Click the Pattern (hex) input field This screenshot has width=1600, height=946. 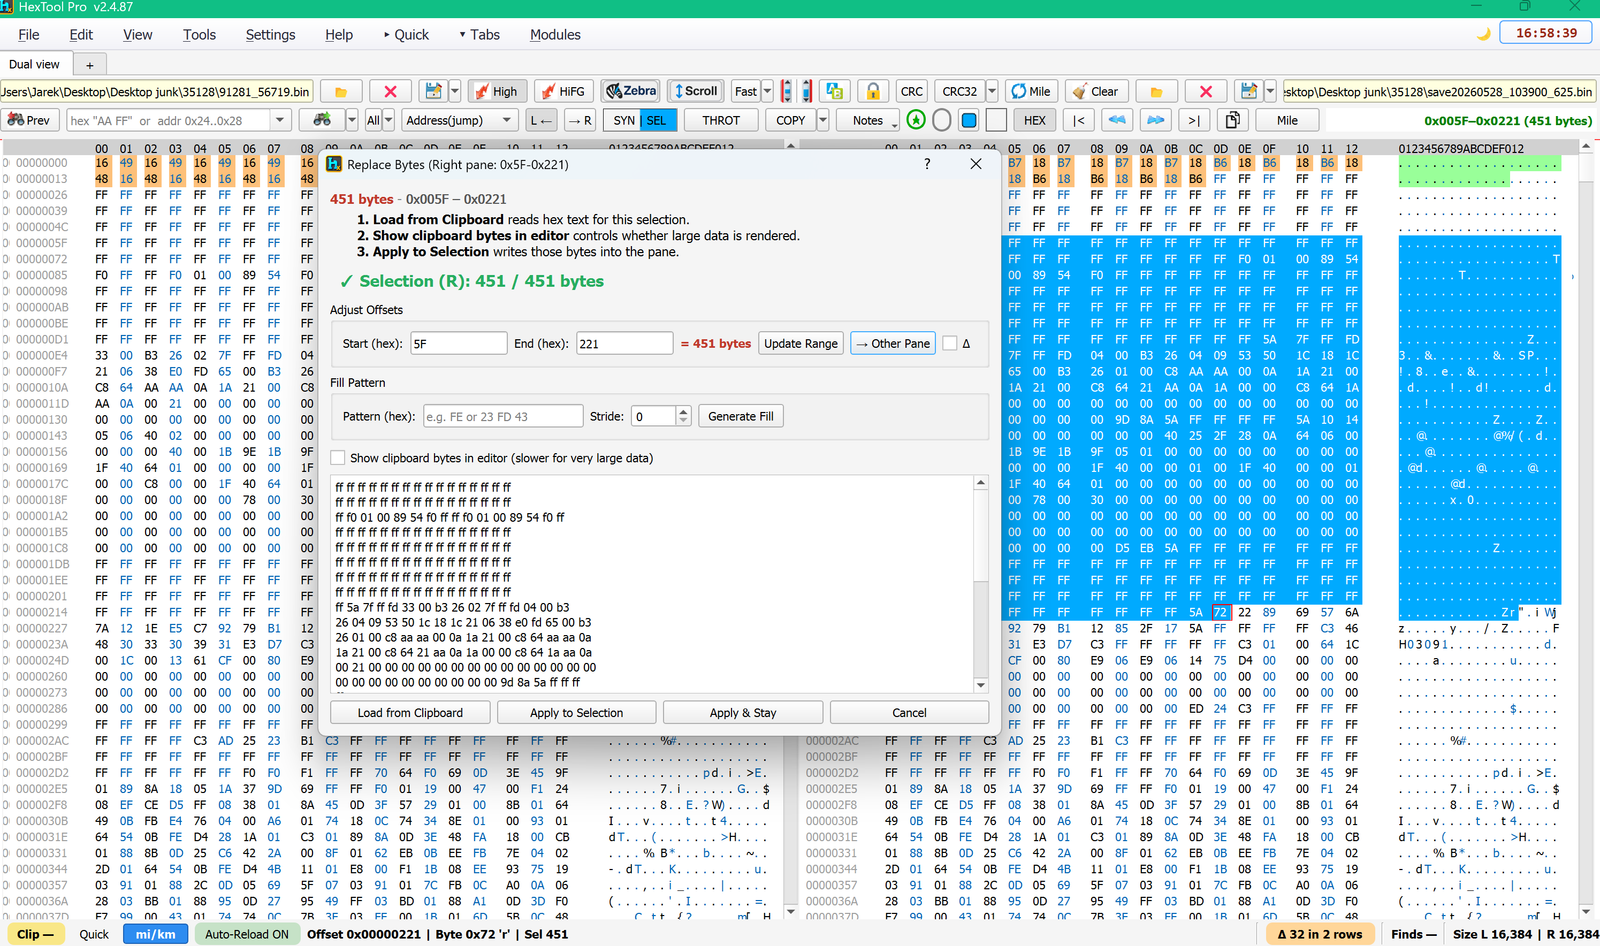point(502,416)
